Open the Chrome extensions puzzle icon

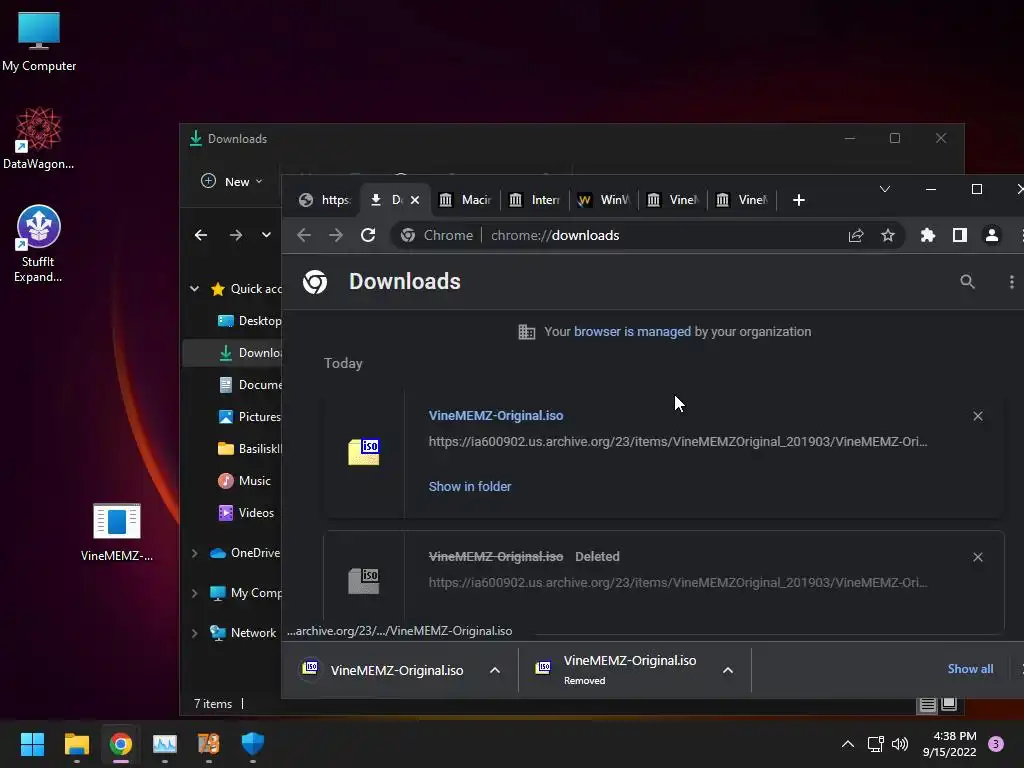[927, 235]
